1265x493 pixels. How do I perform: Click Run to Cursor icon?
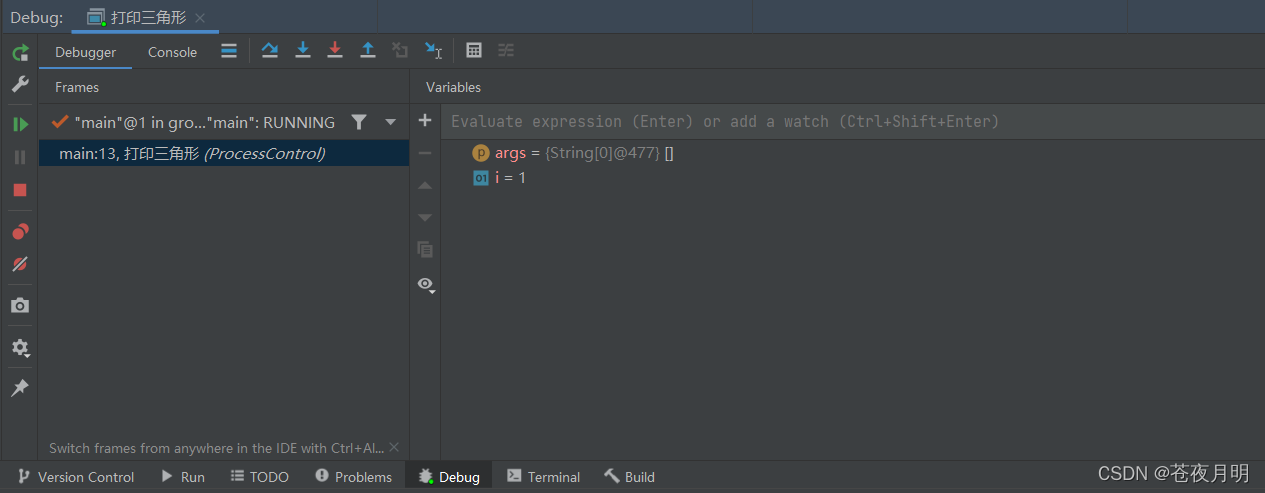(433, 50)
